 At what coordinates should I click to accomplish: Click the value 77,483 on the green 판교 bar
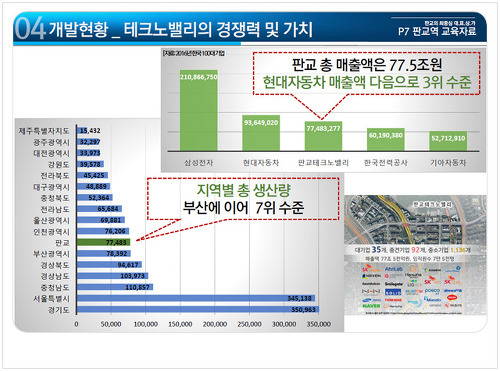(116, 242)
